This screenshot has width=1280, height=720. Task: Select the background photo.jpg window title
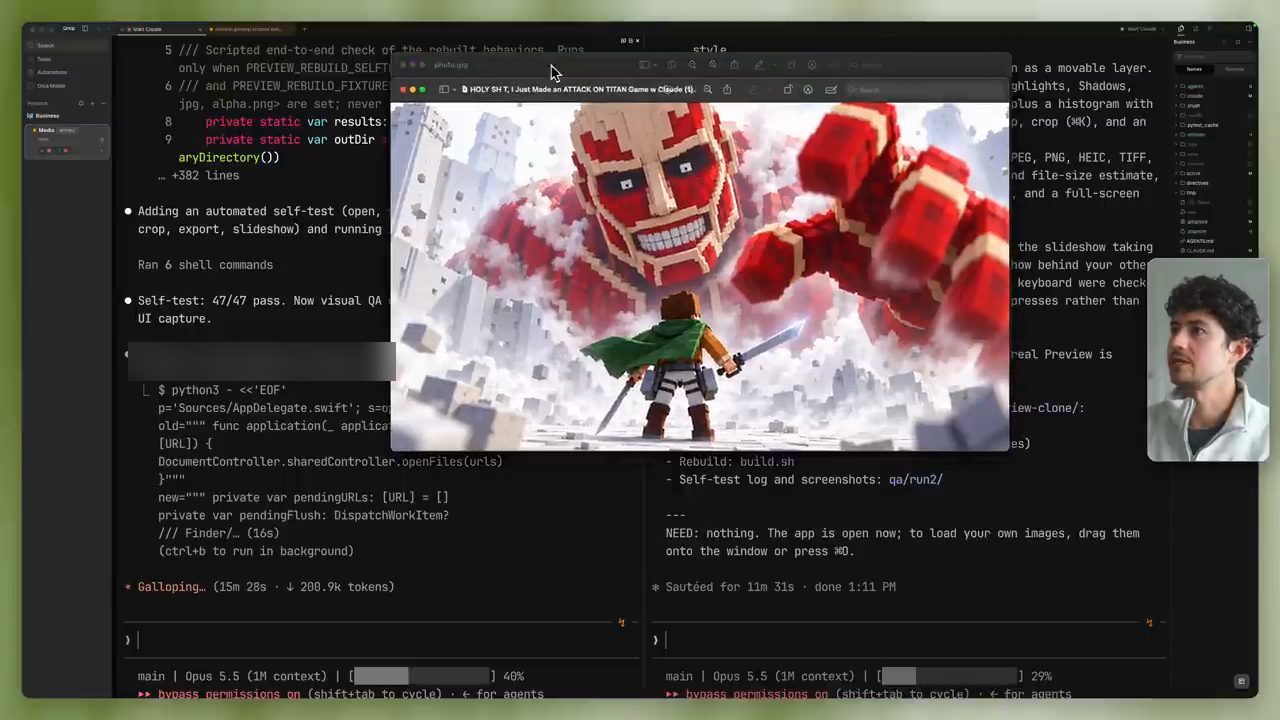[450, 65]
